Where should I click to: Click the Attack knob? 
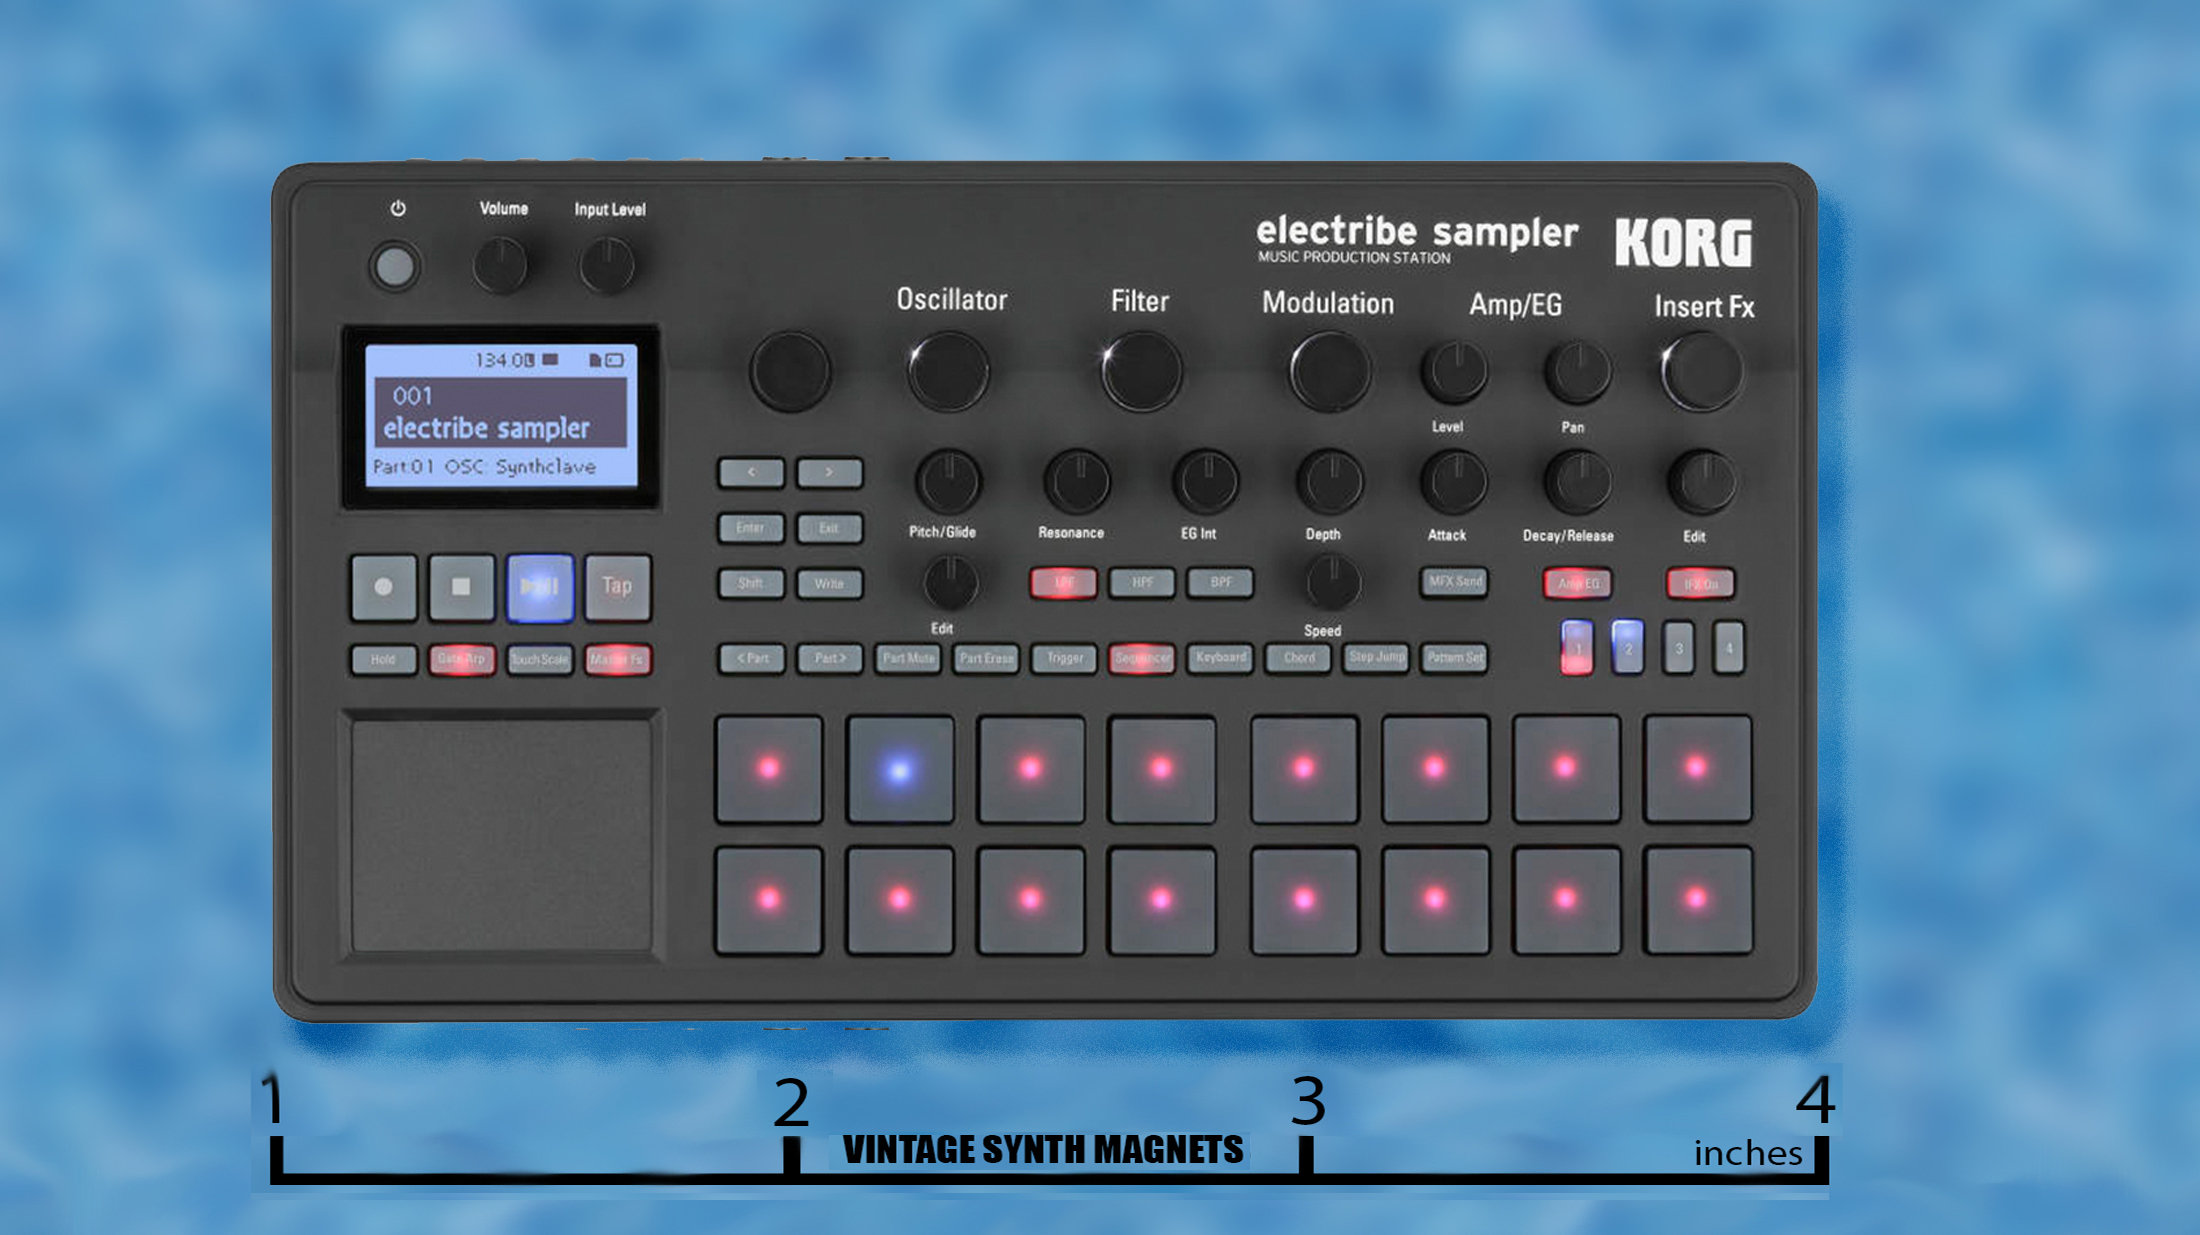point(1454,481)
